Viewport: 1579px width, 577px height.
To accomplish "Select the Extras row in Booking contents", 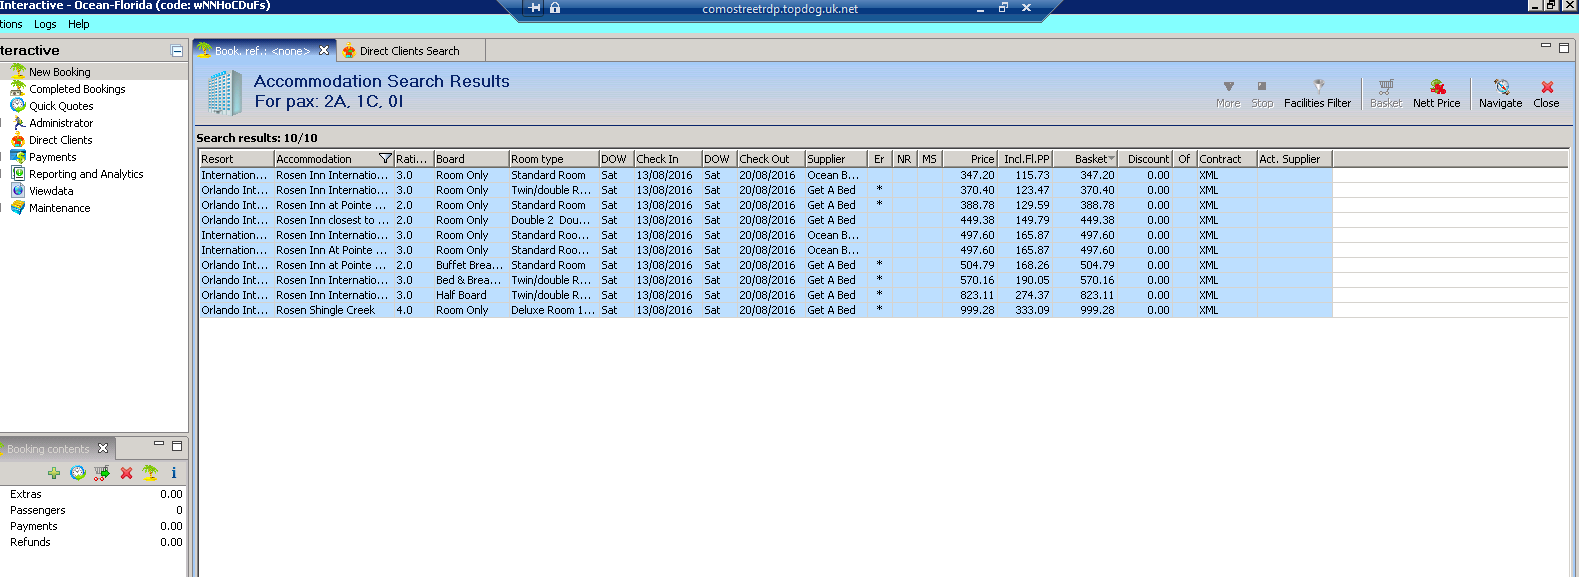I will [x=95, y=494].
